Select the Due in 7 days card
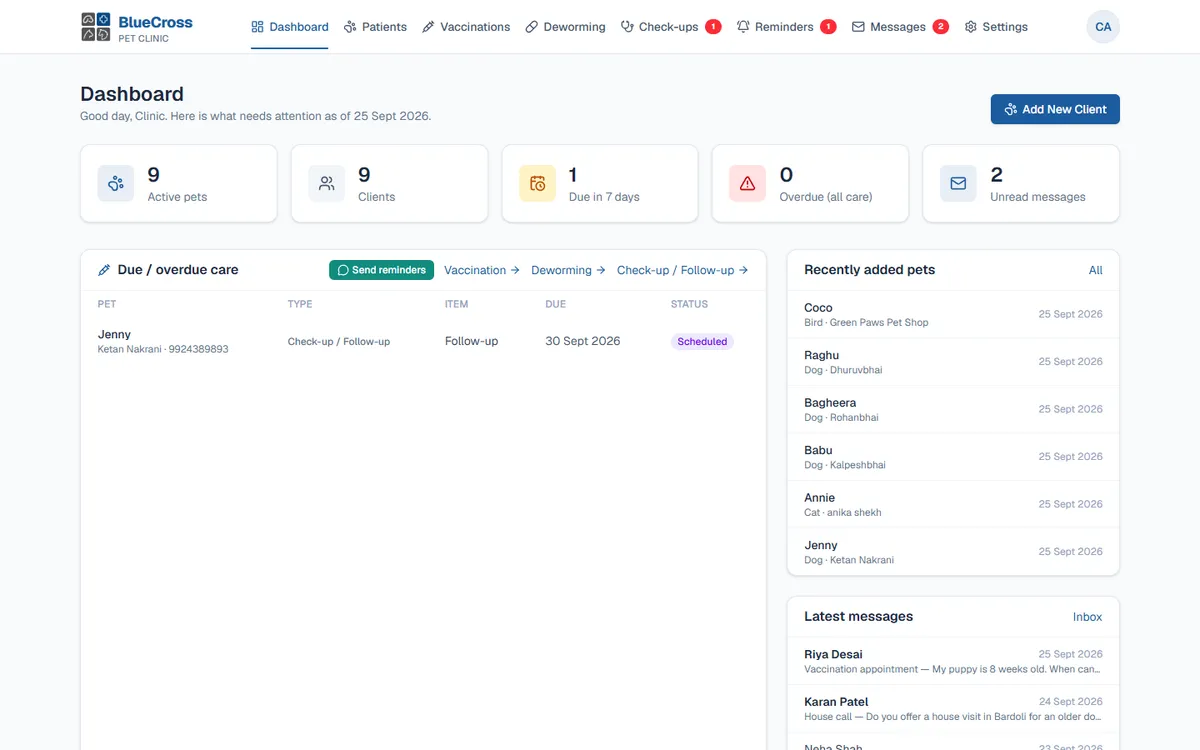Image resolution: width=1200 pixels, height=750 pixels. pos(600,184)
